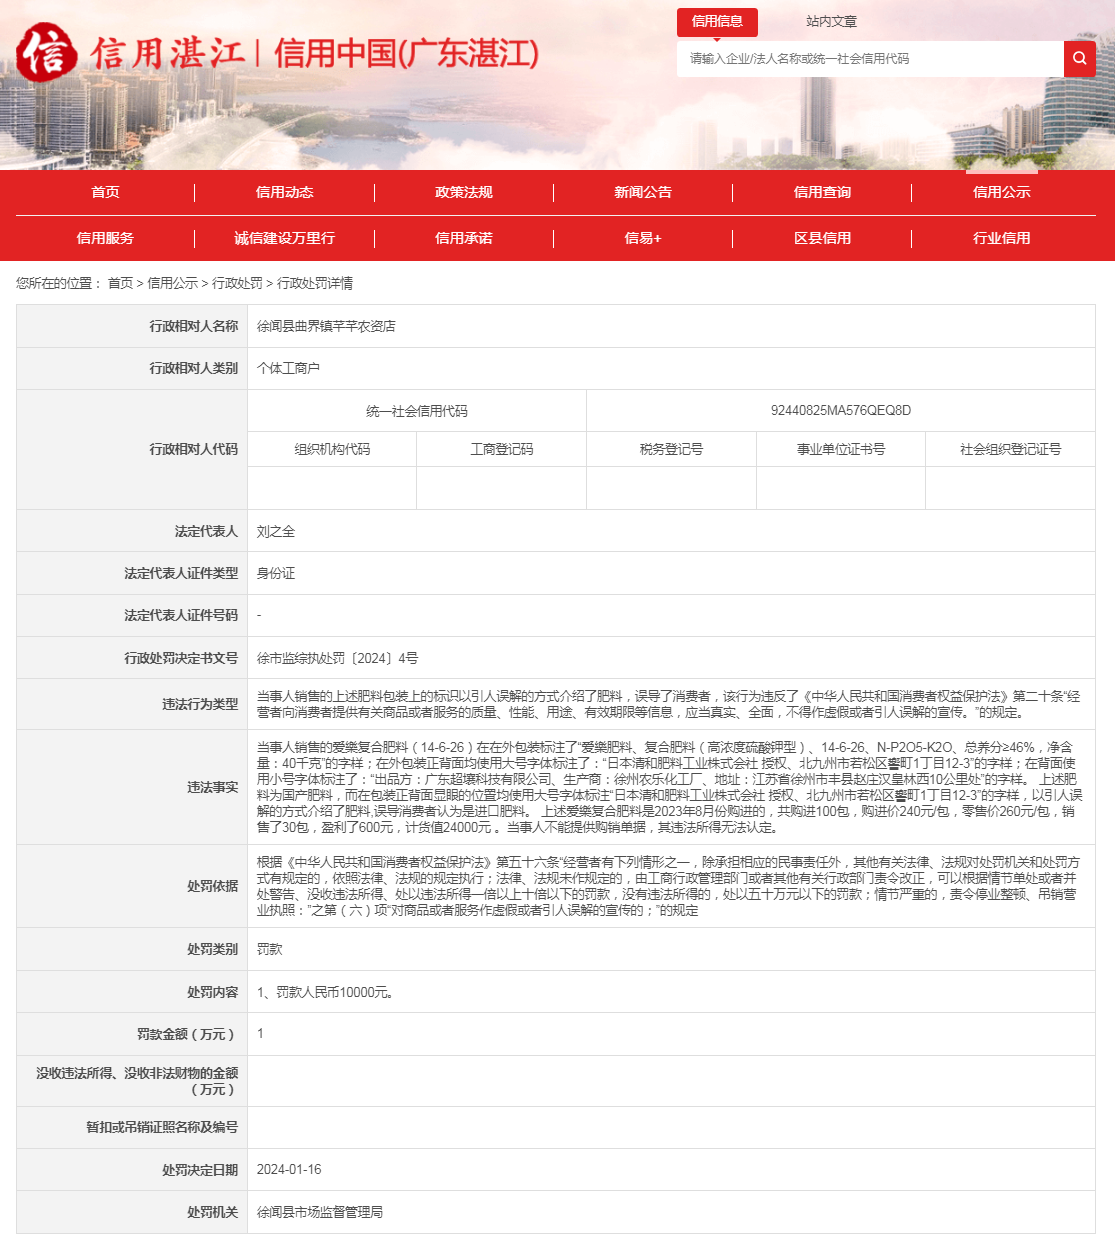Click the 信用公示 breadcrumb link

point(172,284)
